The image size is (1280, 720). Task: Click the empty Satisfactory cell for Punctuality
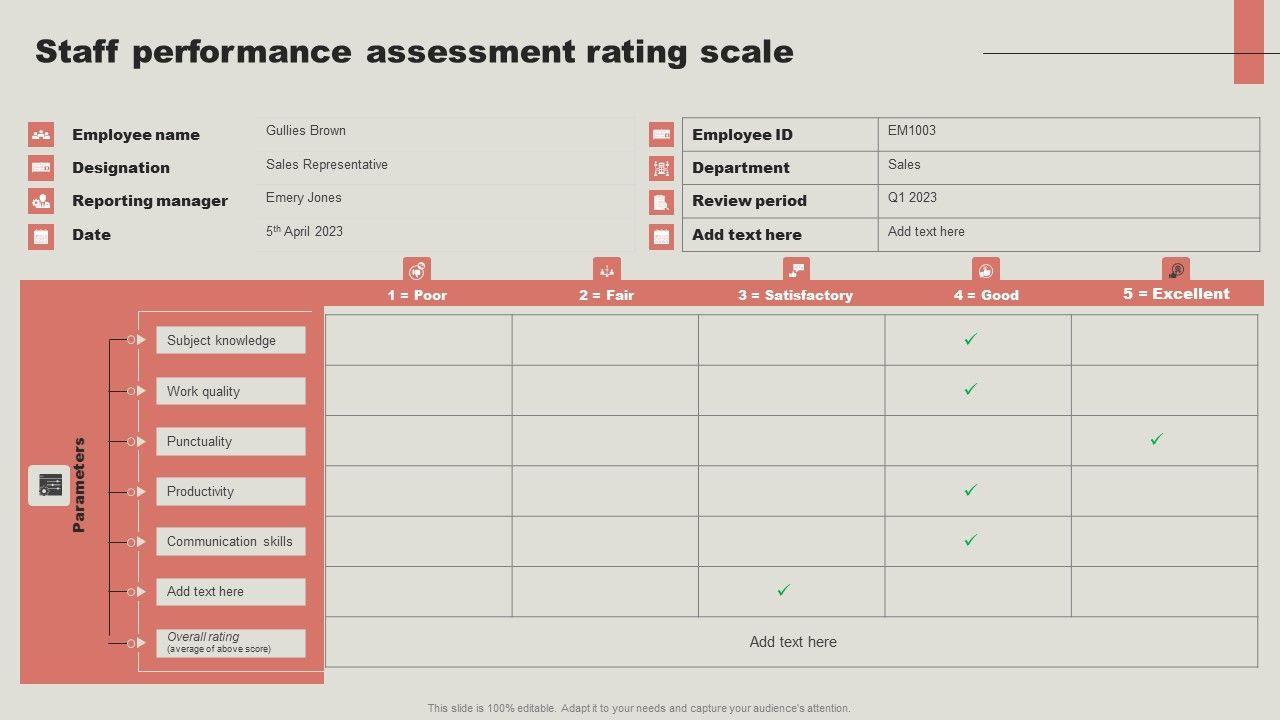[x=792, y=440]
